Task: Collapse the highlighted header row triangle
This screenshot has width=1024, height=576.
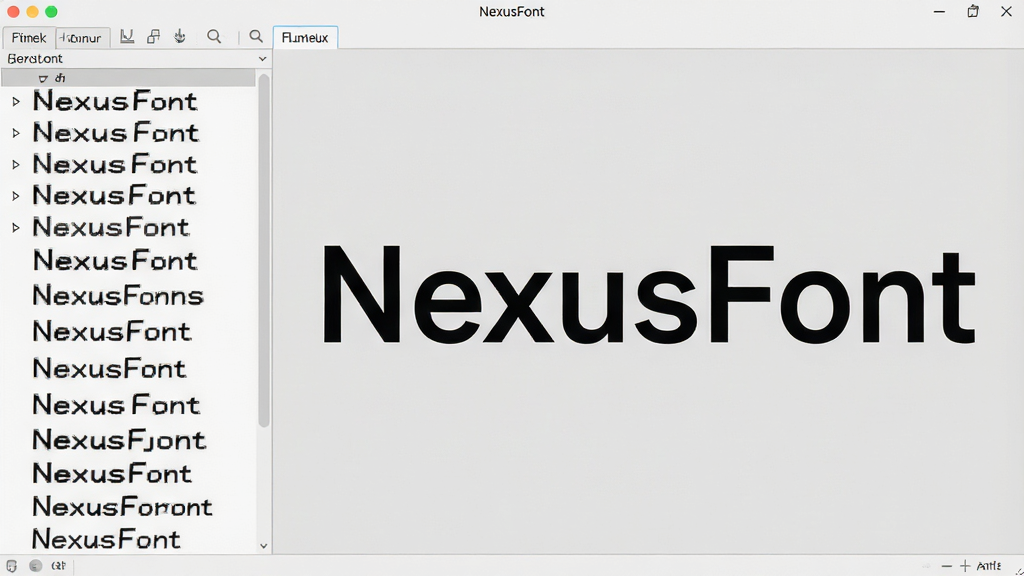Action: pos(43,78)
